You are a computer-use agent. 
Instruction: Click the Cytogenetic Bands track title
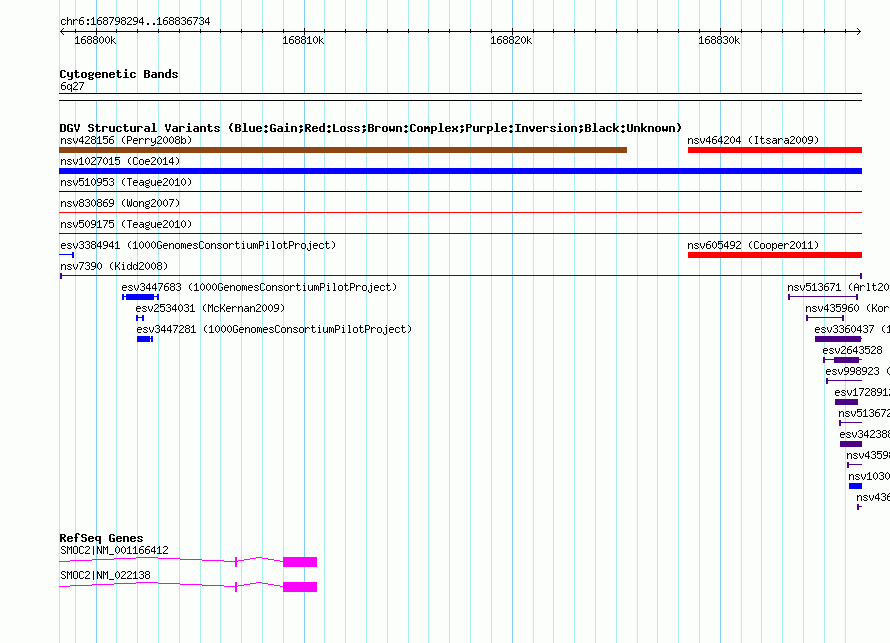[x=119, y=74]
